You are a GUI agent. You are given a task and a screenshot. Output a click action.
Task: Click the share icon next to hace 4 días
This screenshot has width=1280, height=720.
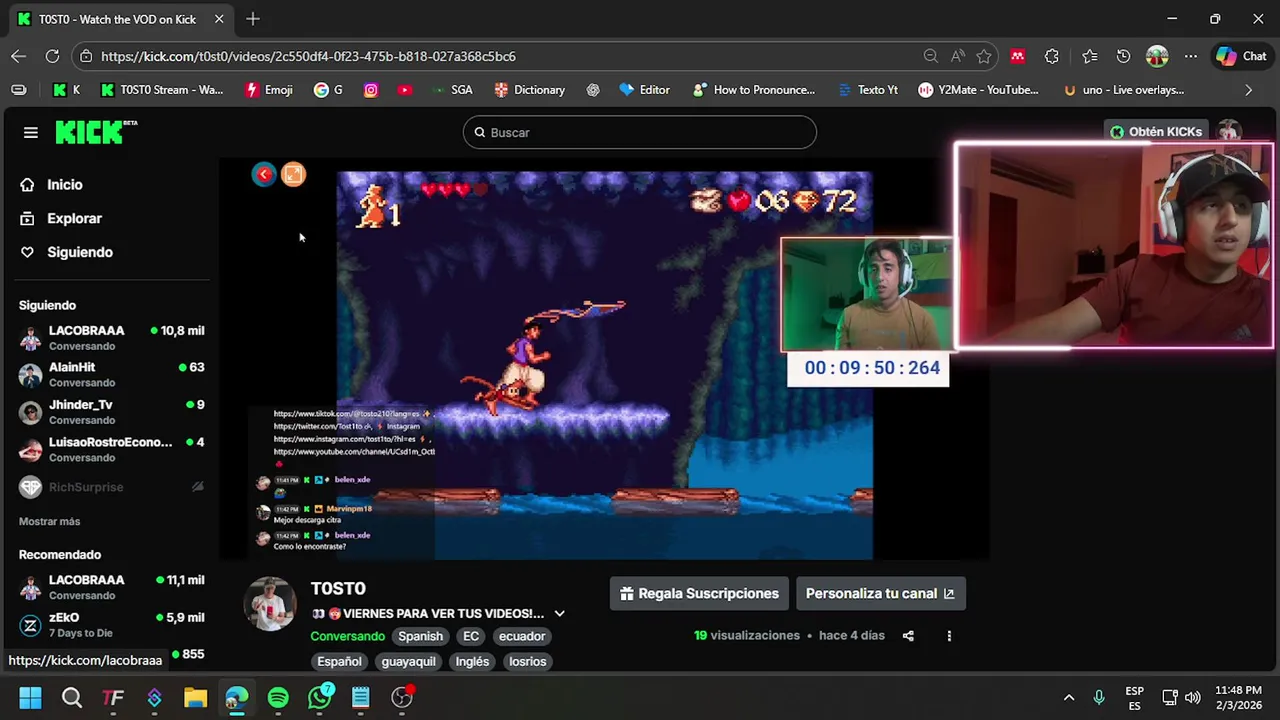[908, 636]
